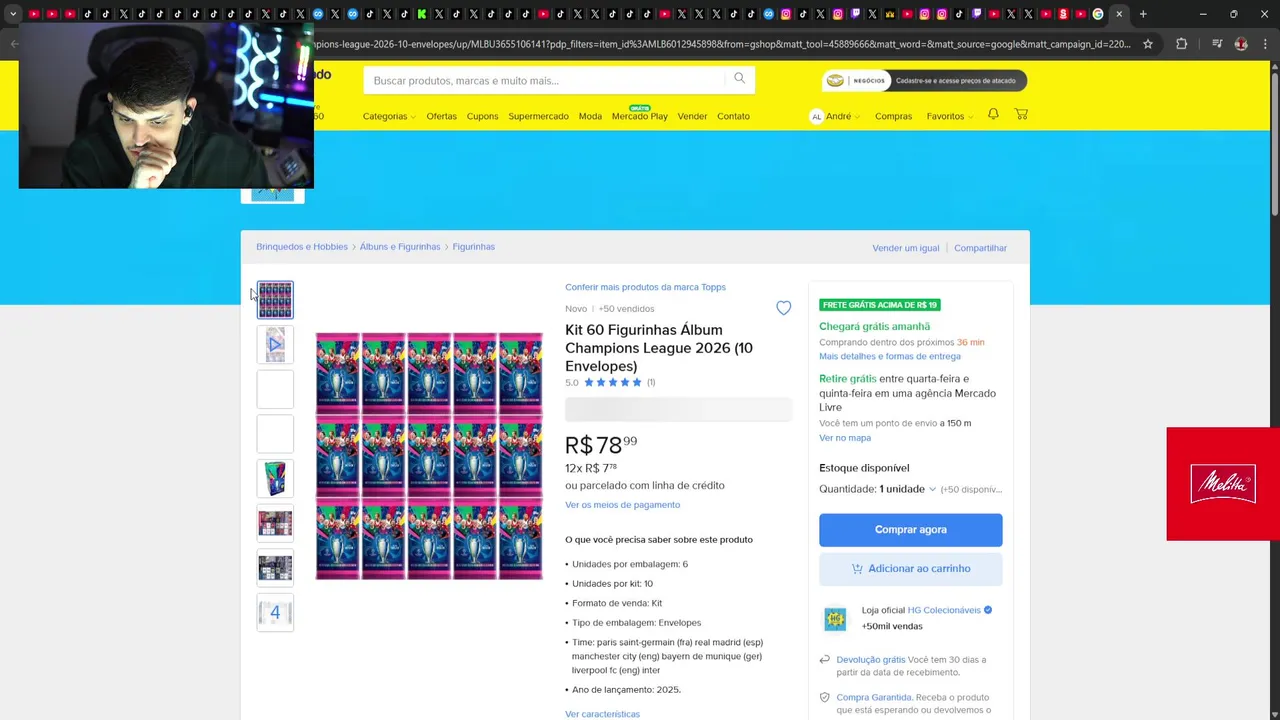The image size is (1280, 720).
Task: Open a new browser tab
Action: (x=1143, y=14)
